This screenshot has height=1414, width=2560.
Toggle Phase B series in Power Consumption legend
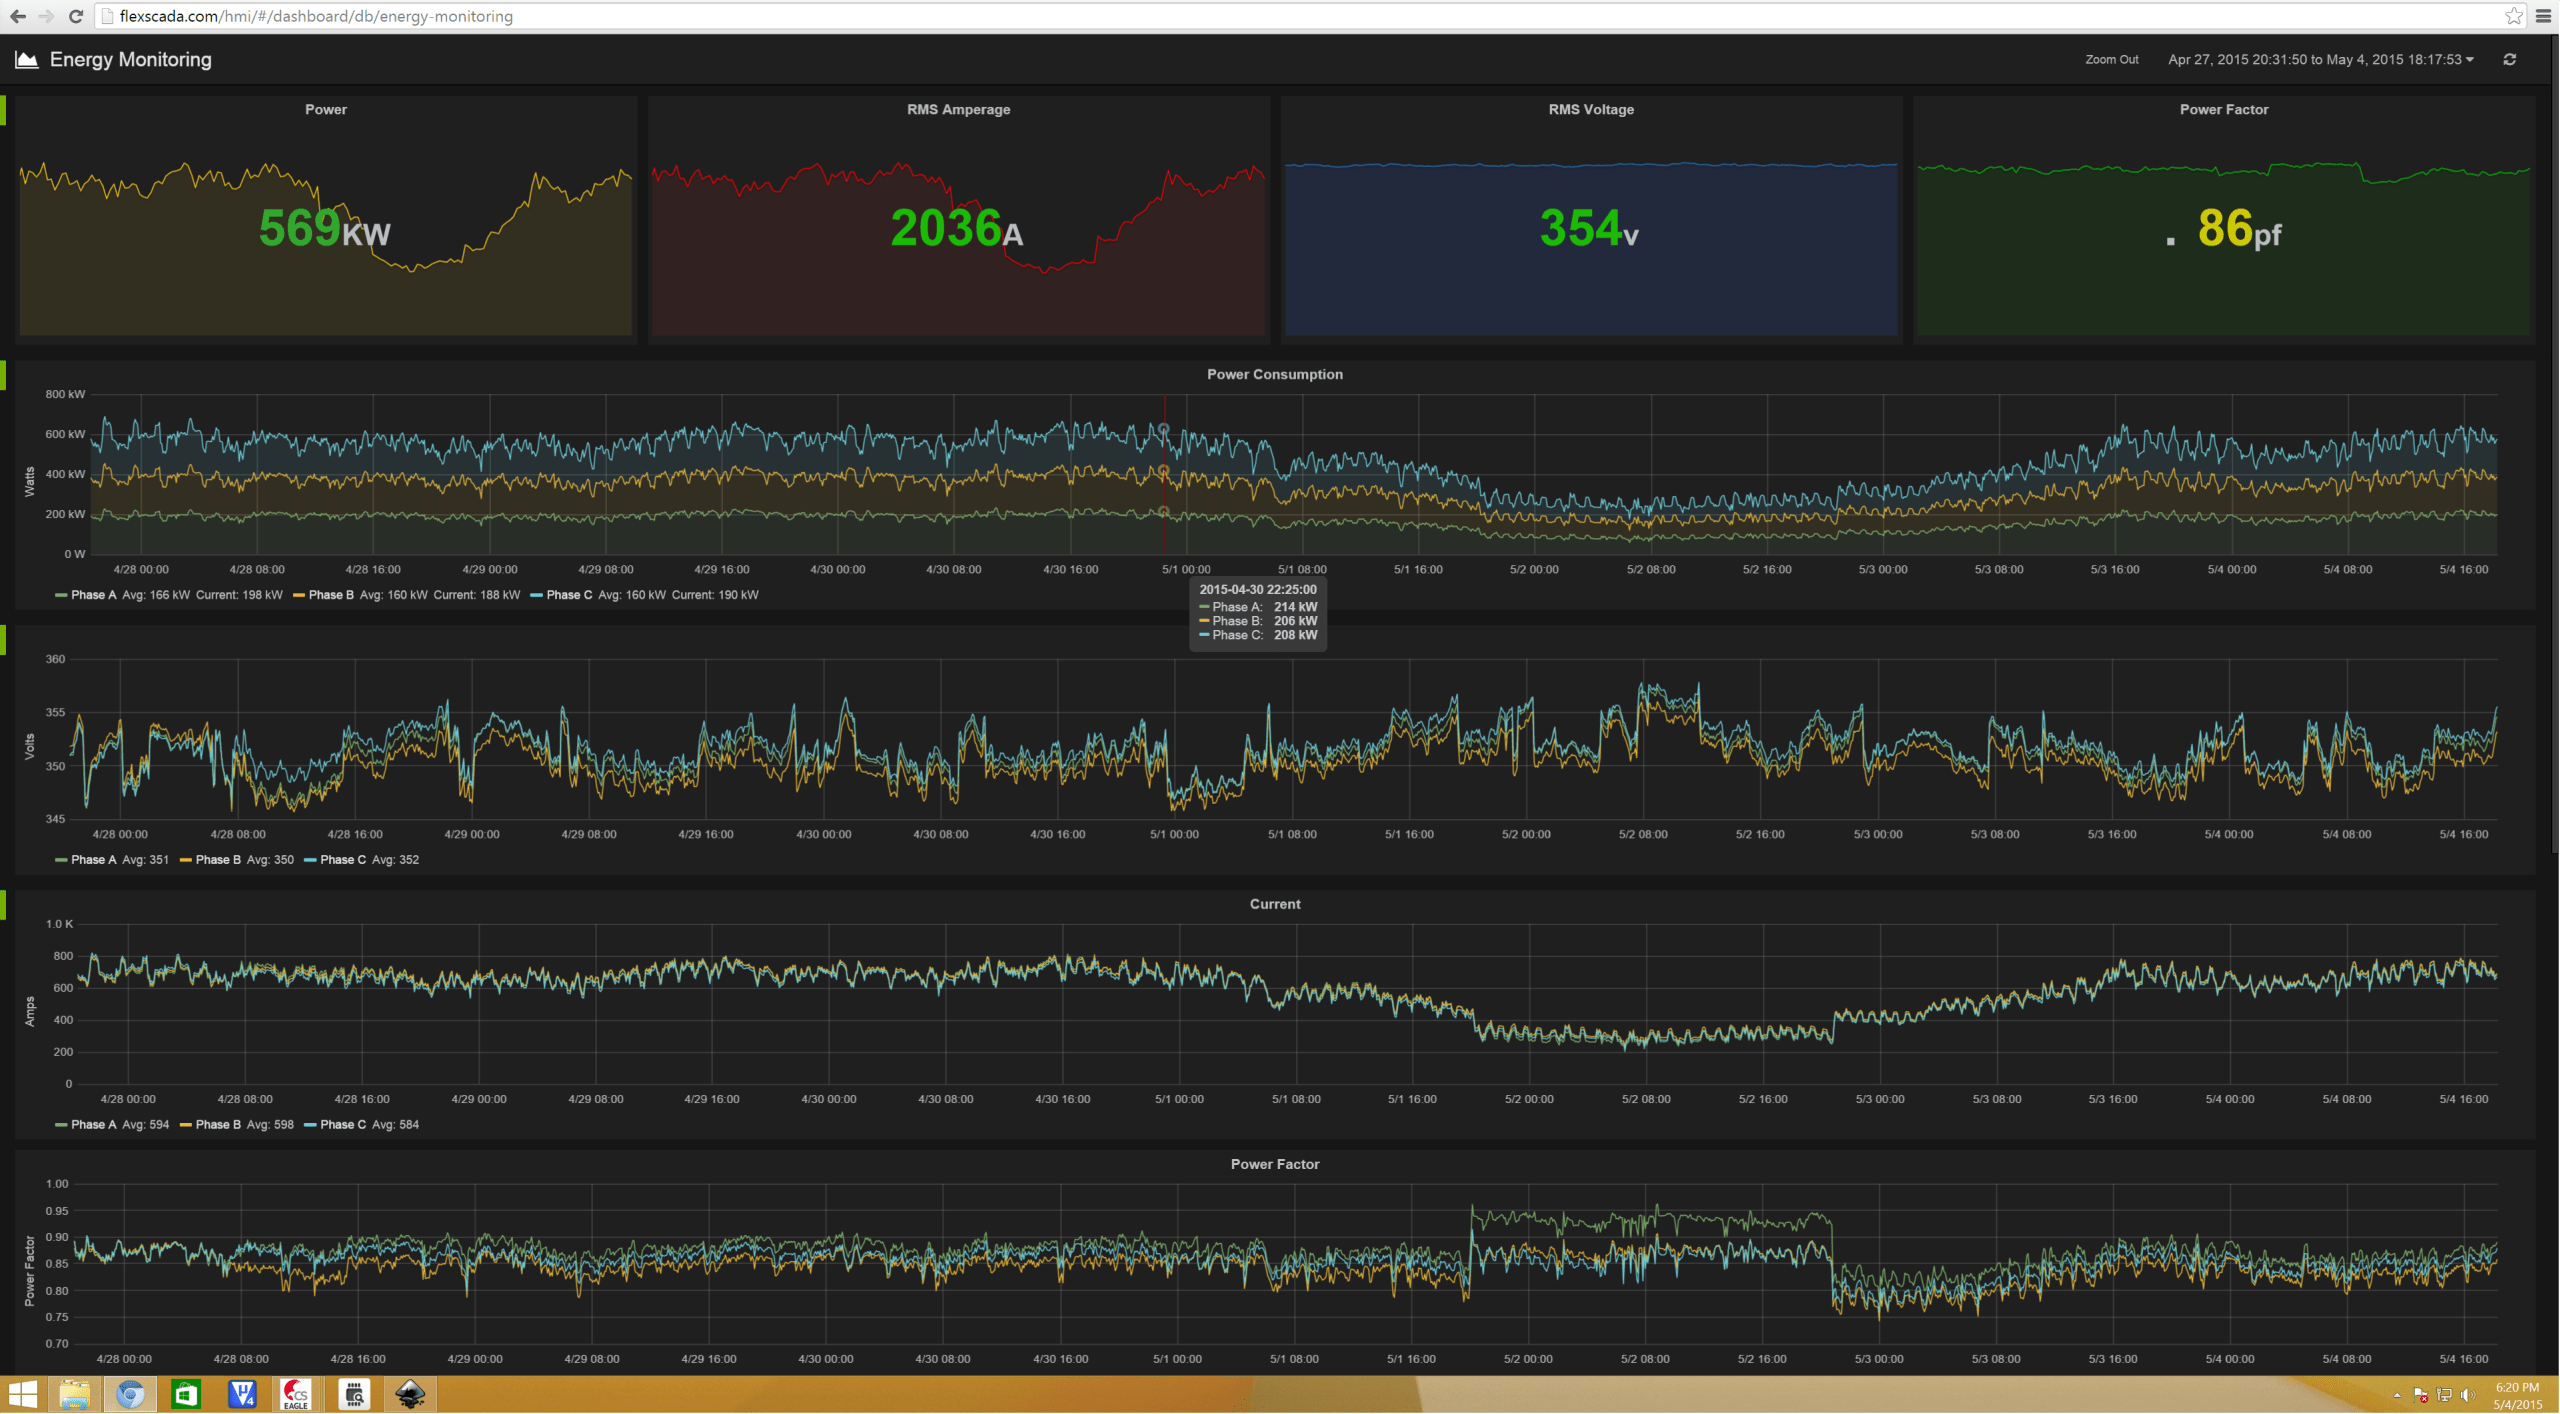(331, 595)
